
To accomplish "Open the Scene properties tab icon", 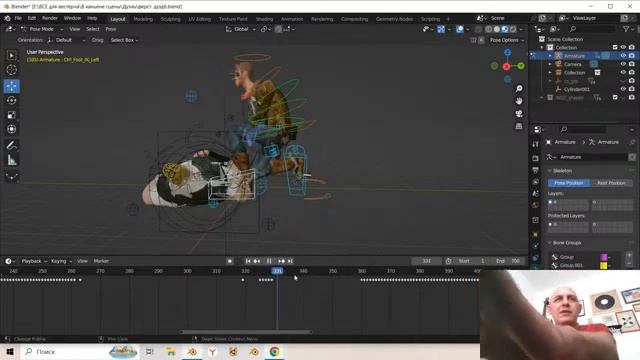I will point(535,193).
